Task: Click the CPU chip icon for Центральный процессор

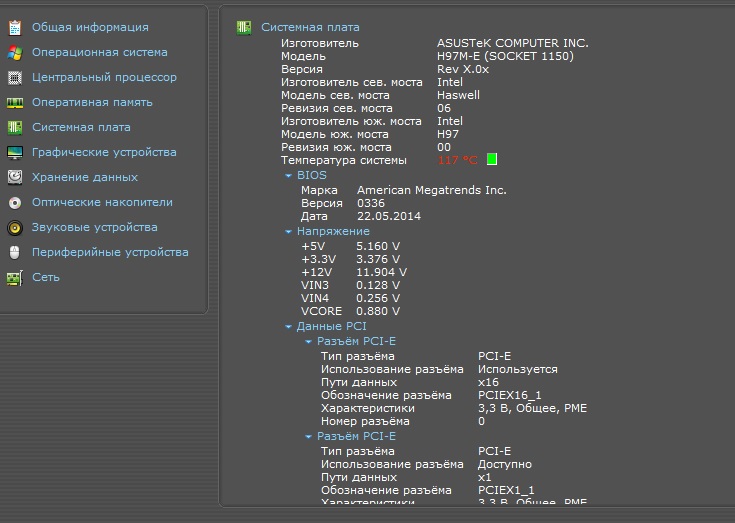Action: click(x=14, y=77)
